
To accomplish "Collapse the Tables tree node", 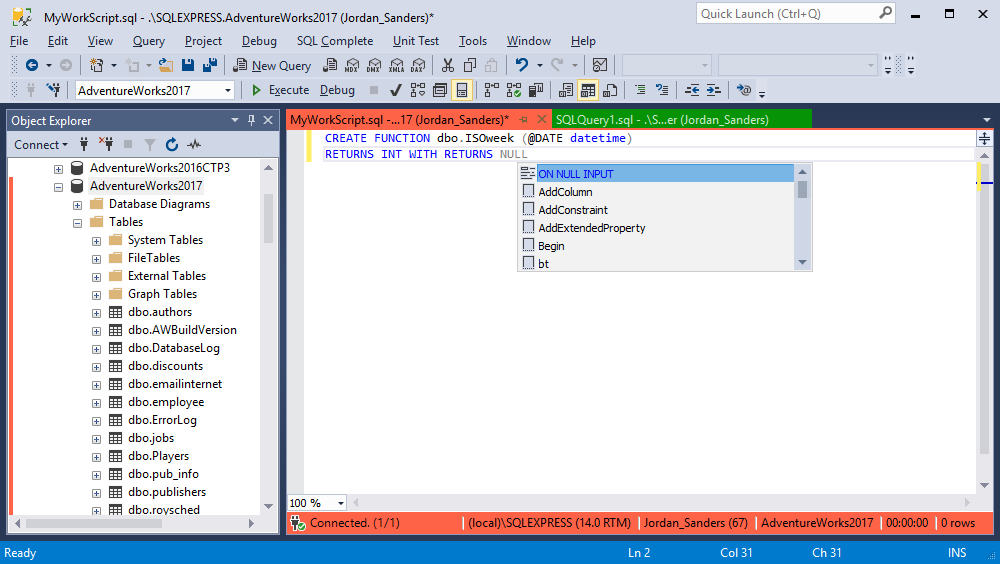I will (x=77, y=222).
